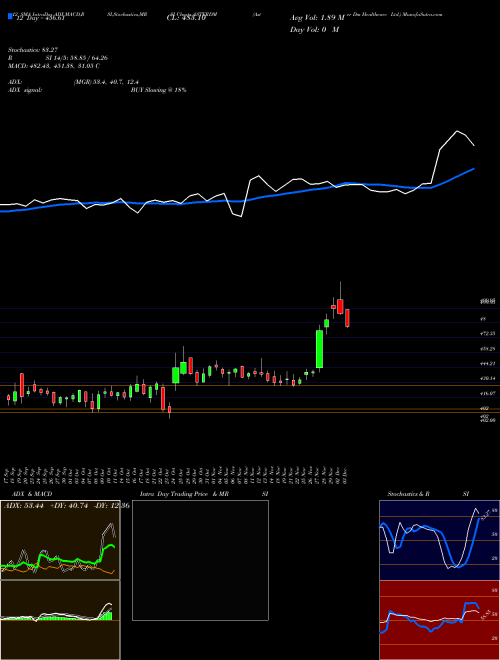500x660 pixels.
Task: Open the ADX indicator mini chart
Action: pos(60,540)
